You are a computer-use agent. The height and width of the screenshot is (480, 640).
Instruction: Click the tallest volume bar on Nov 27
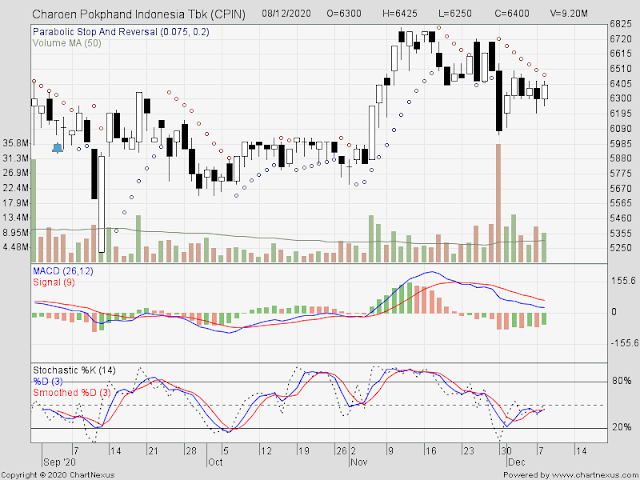[x=498, y=203]
